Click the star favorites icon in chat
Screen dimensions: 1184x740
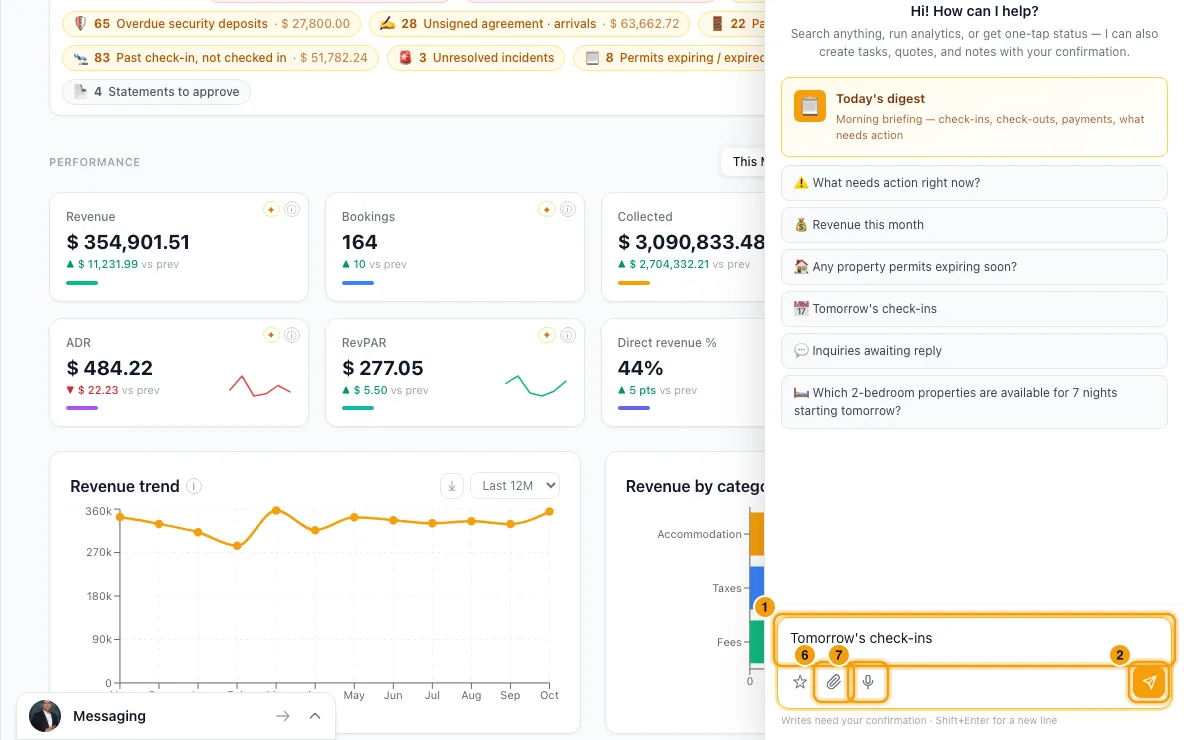pyautogui.click(x=800, y=682)
